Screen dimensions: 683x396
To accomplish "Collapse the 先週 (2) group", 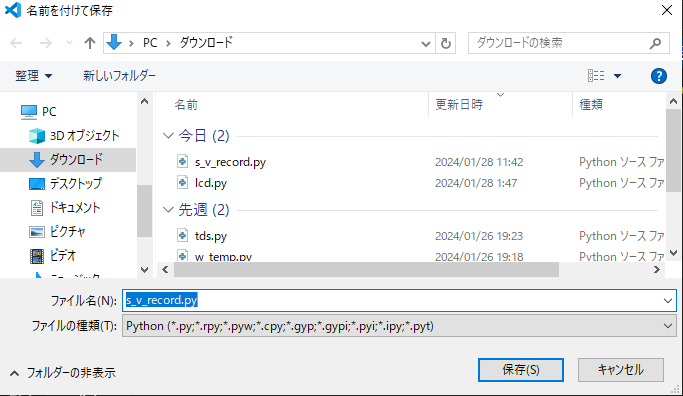I will (x=168, y=210).
